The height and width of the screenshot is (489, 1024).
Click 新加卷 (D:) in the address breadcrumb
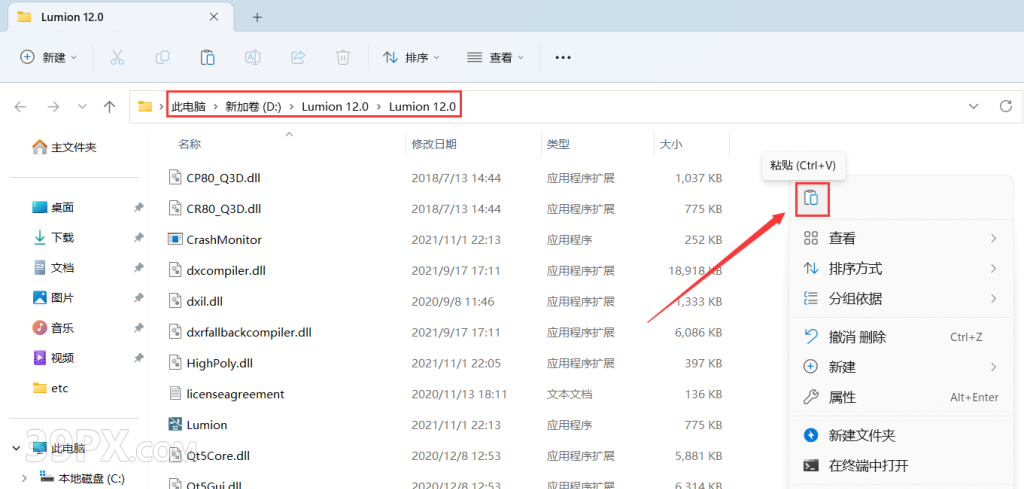point(253,106)
